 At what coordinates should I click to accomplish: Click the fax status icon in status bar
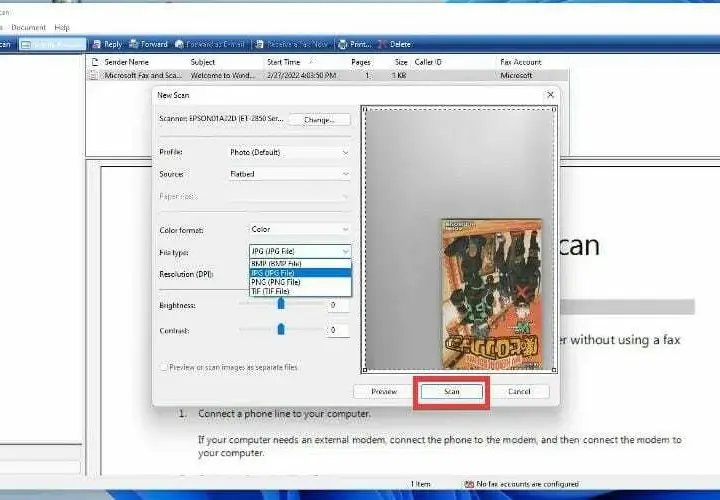469,484
